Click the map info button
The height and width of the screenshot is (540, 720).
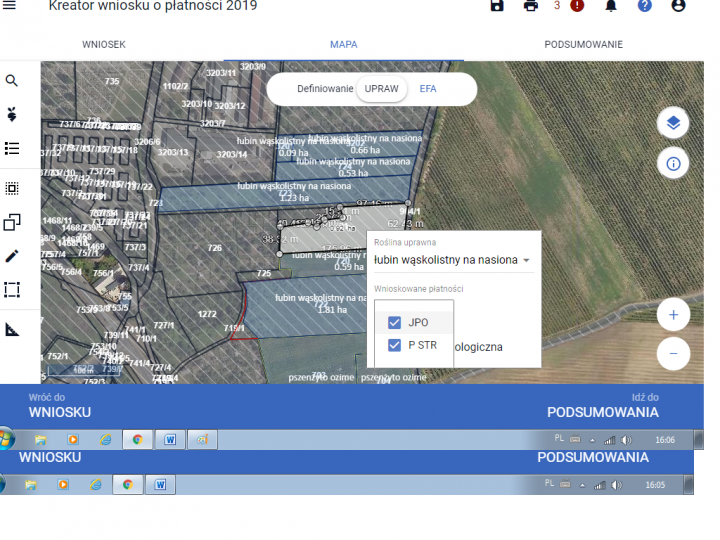(673, 163)
